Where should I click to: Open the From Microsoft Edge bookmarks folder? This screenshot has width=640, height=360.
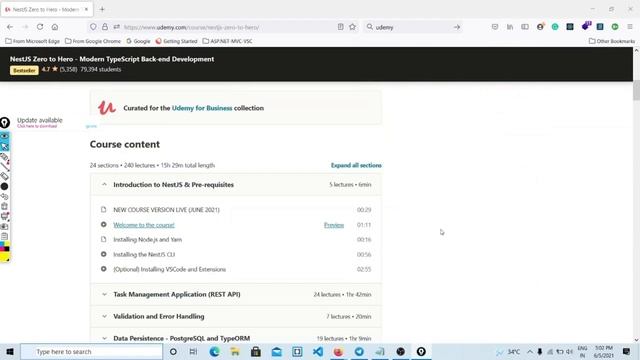pos(32,41)
